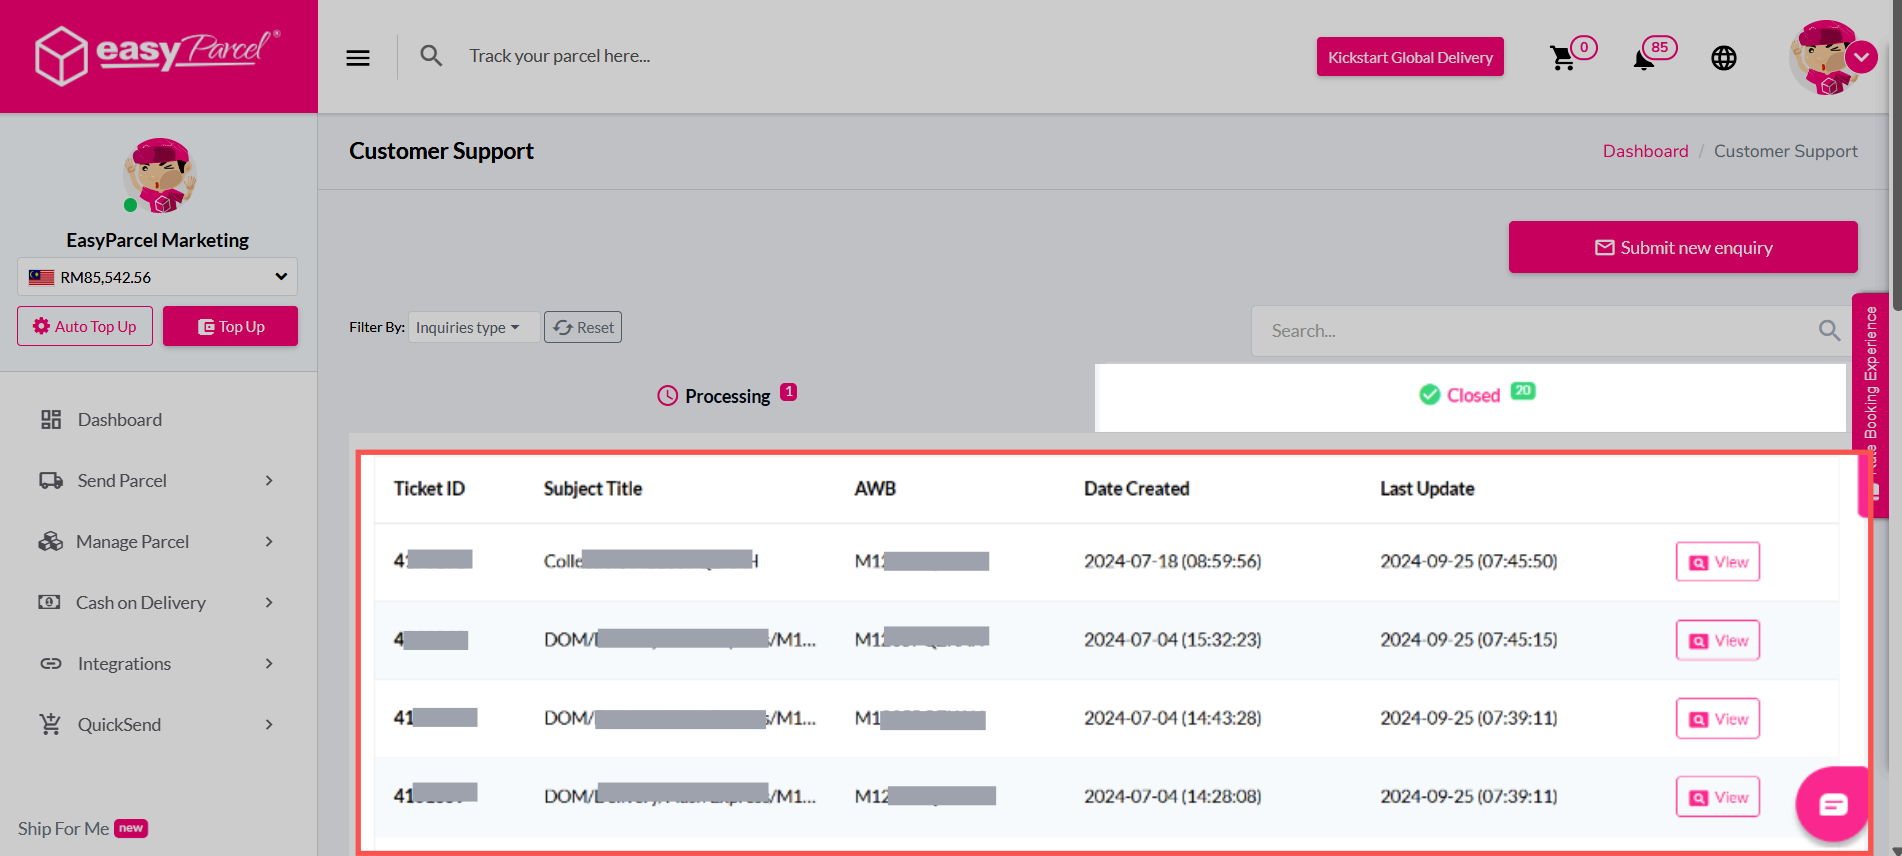Click the Dashboard sidebar icon
Screen dimensions: 1902x856
[x=51, y=420]
